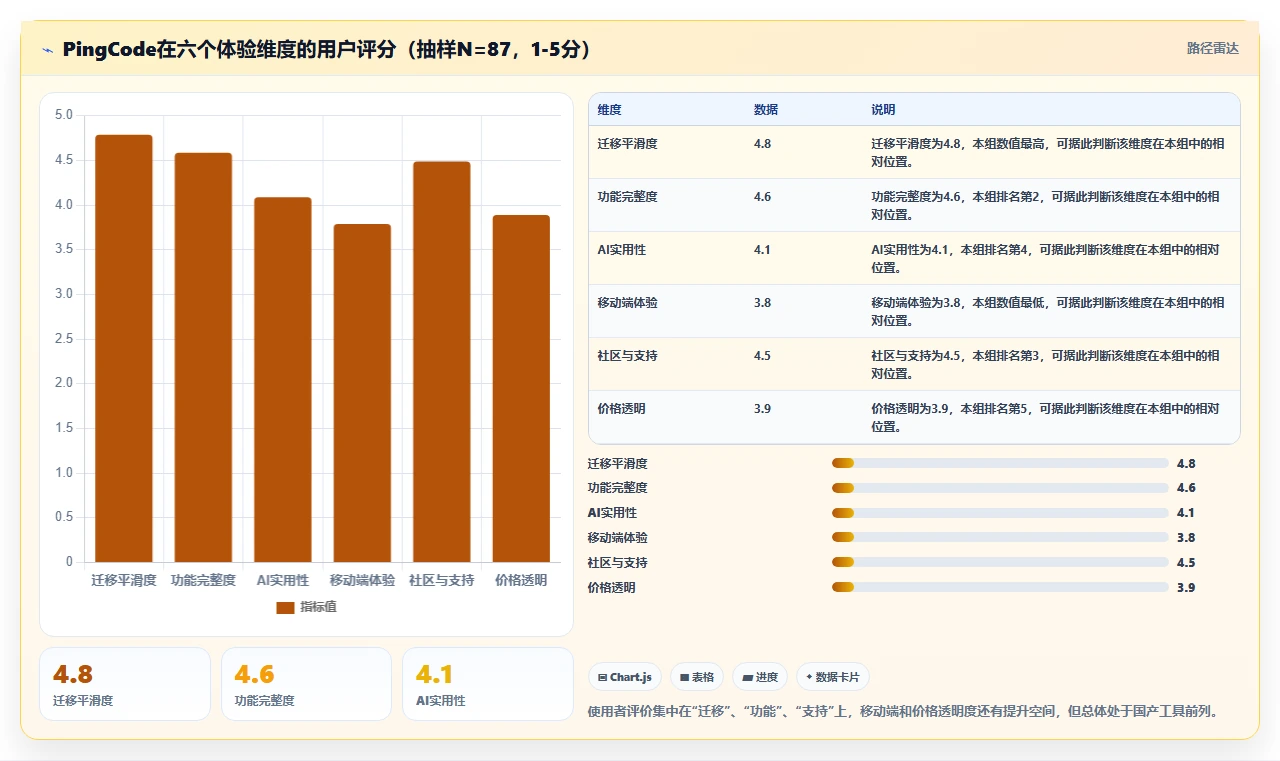This screenshot has height=761, width=1280.
Task: Click the 价格透明 bar in chart
Action: pyautogui.click(x=521, y=388)
